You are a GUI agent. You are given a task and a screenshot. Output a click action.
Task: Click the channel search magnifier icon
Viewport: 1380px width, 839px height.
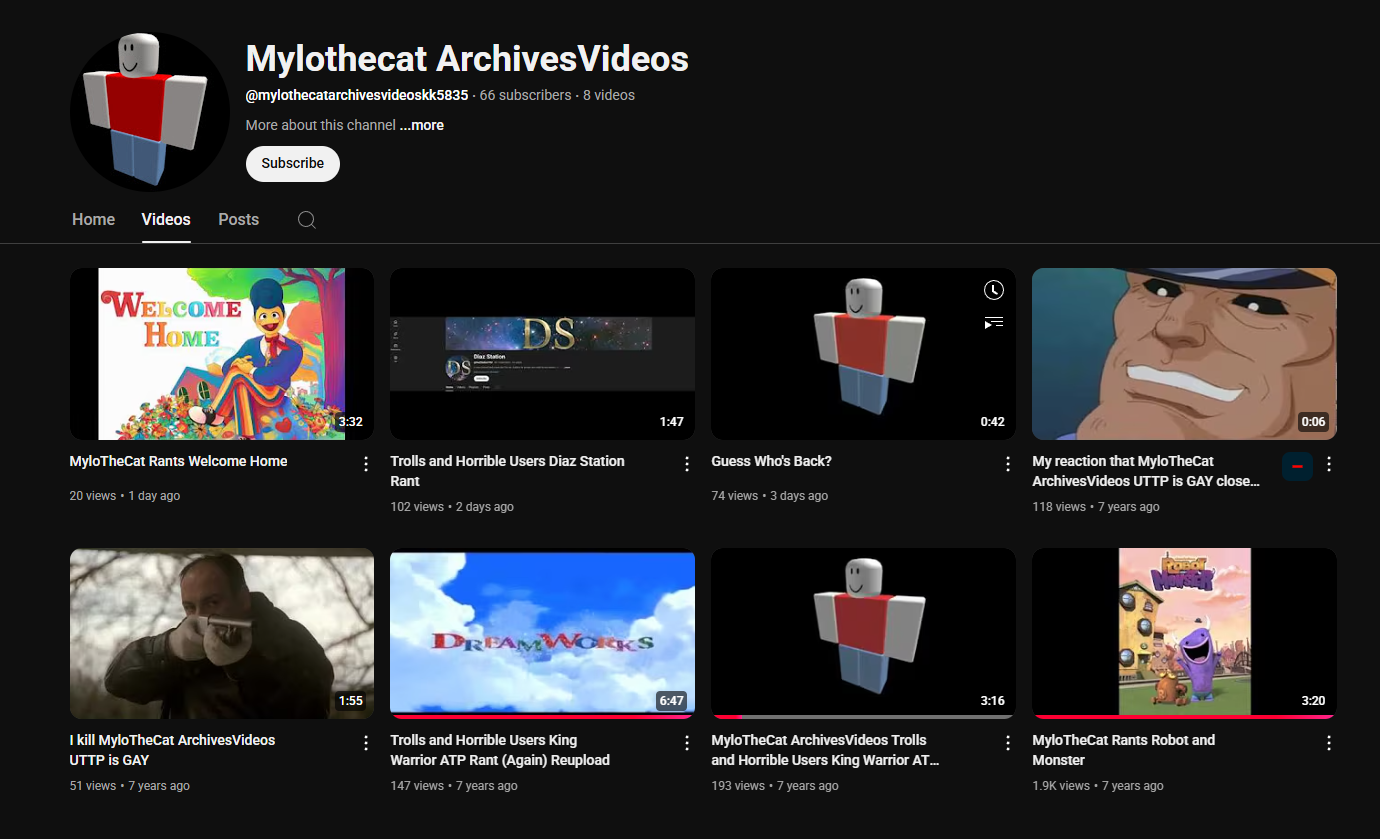tap(307, 220)
